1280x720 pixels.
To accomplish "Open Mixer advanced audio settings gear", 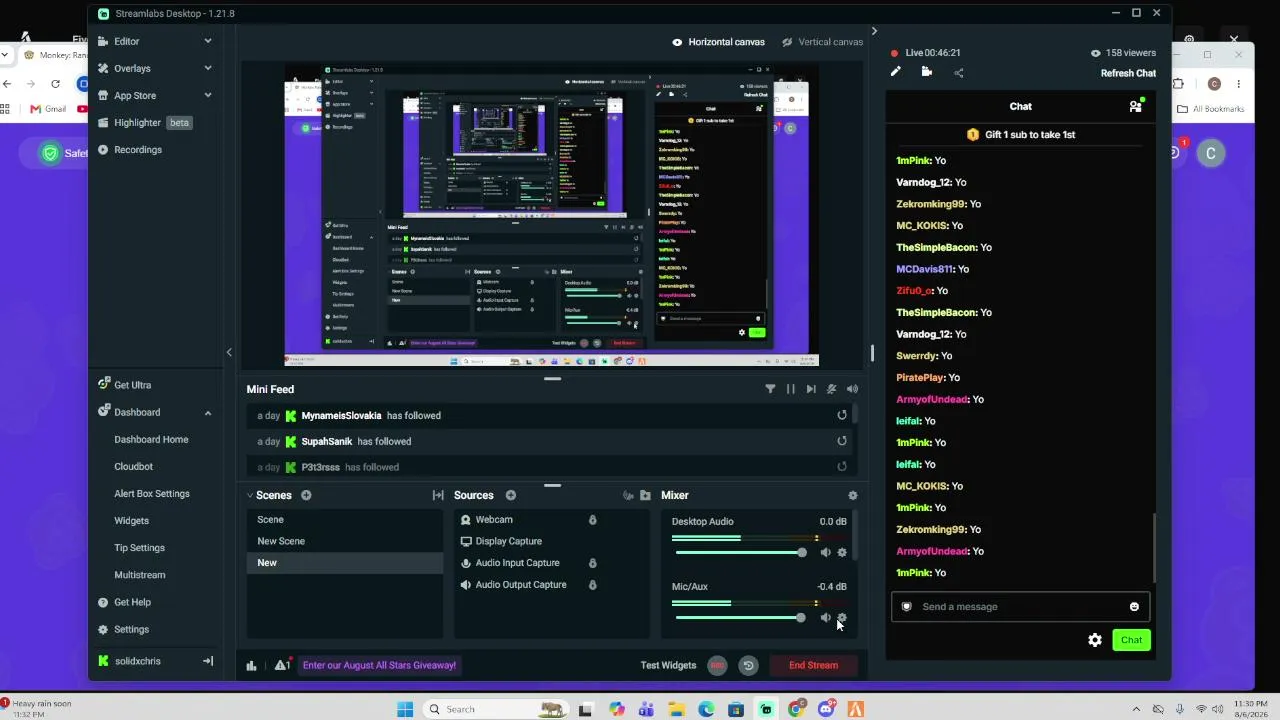I will point(852,495).
